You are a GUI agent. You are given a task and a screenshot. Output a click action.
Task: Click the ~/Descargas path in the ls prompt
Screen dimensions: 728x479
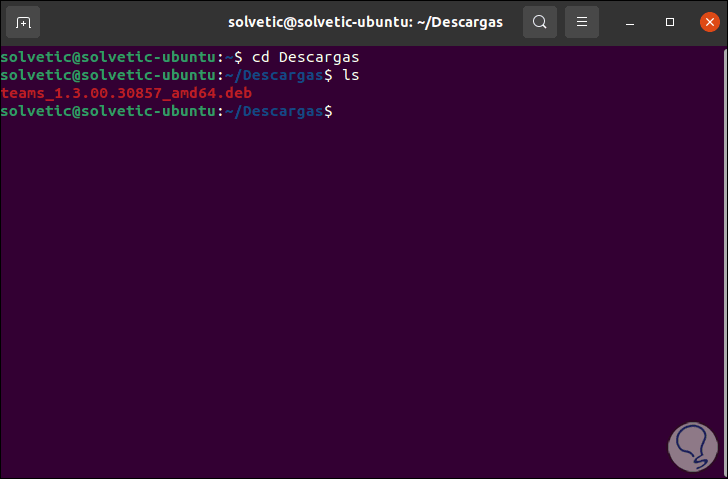pos(275,76)
